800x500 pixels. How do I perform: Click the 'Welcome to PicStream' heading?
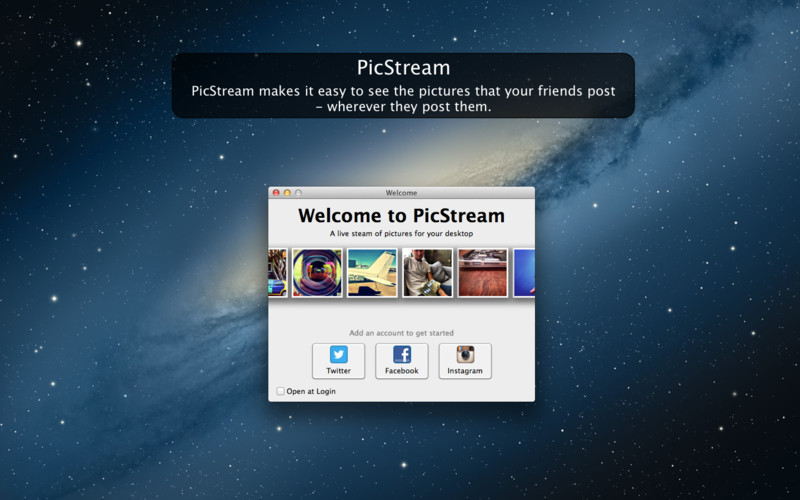402,216
